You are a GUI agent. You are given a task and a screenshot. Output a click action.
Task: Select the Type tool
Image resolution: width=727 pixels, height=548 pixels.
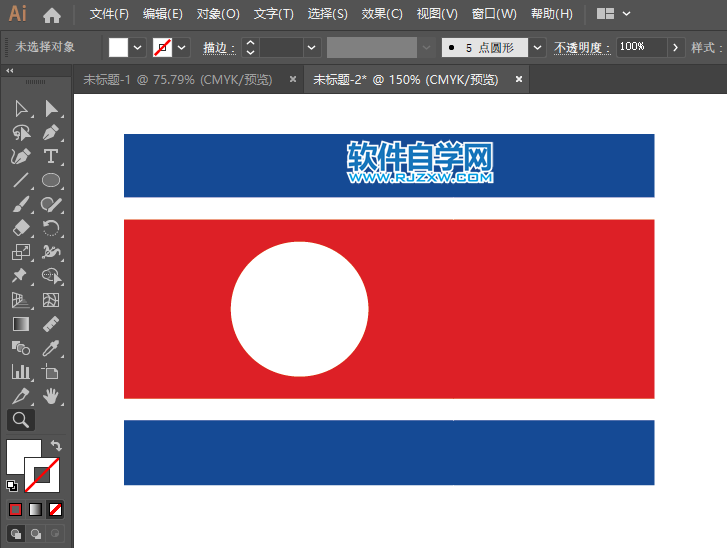pos(51,156)
